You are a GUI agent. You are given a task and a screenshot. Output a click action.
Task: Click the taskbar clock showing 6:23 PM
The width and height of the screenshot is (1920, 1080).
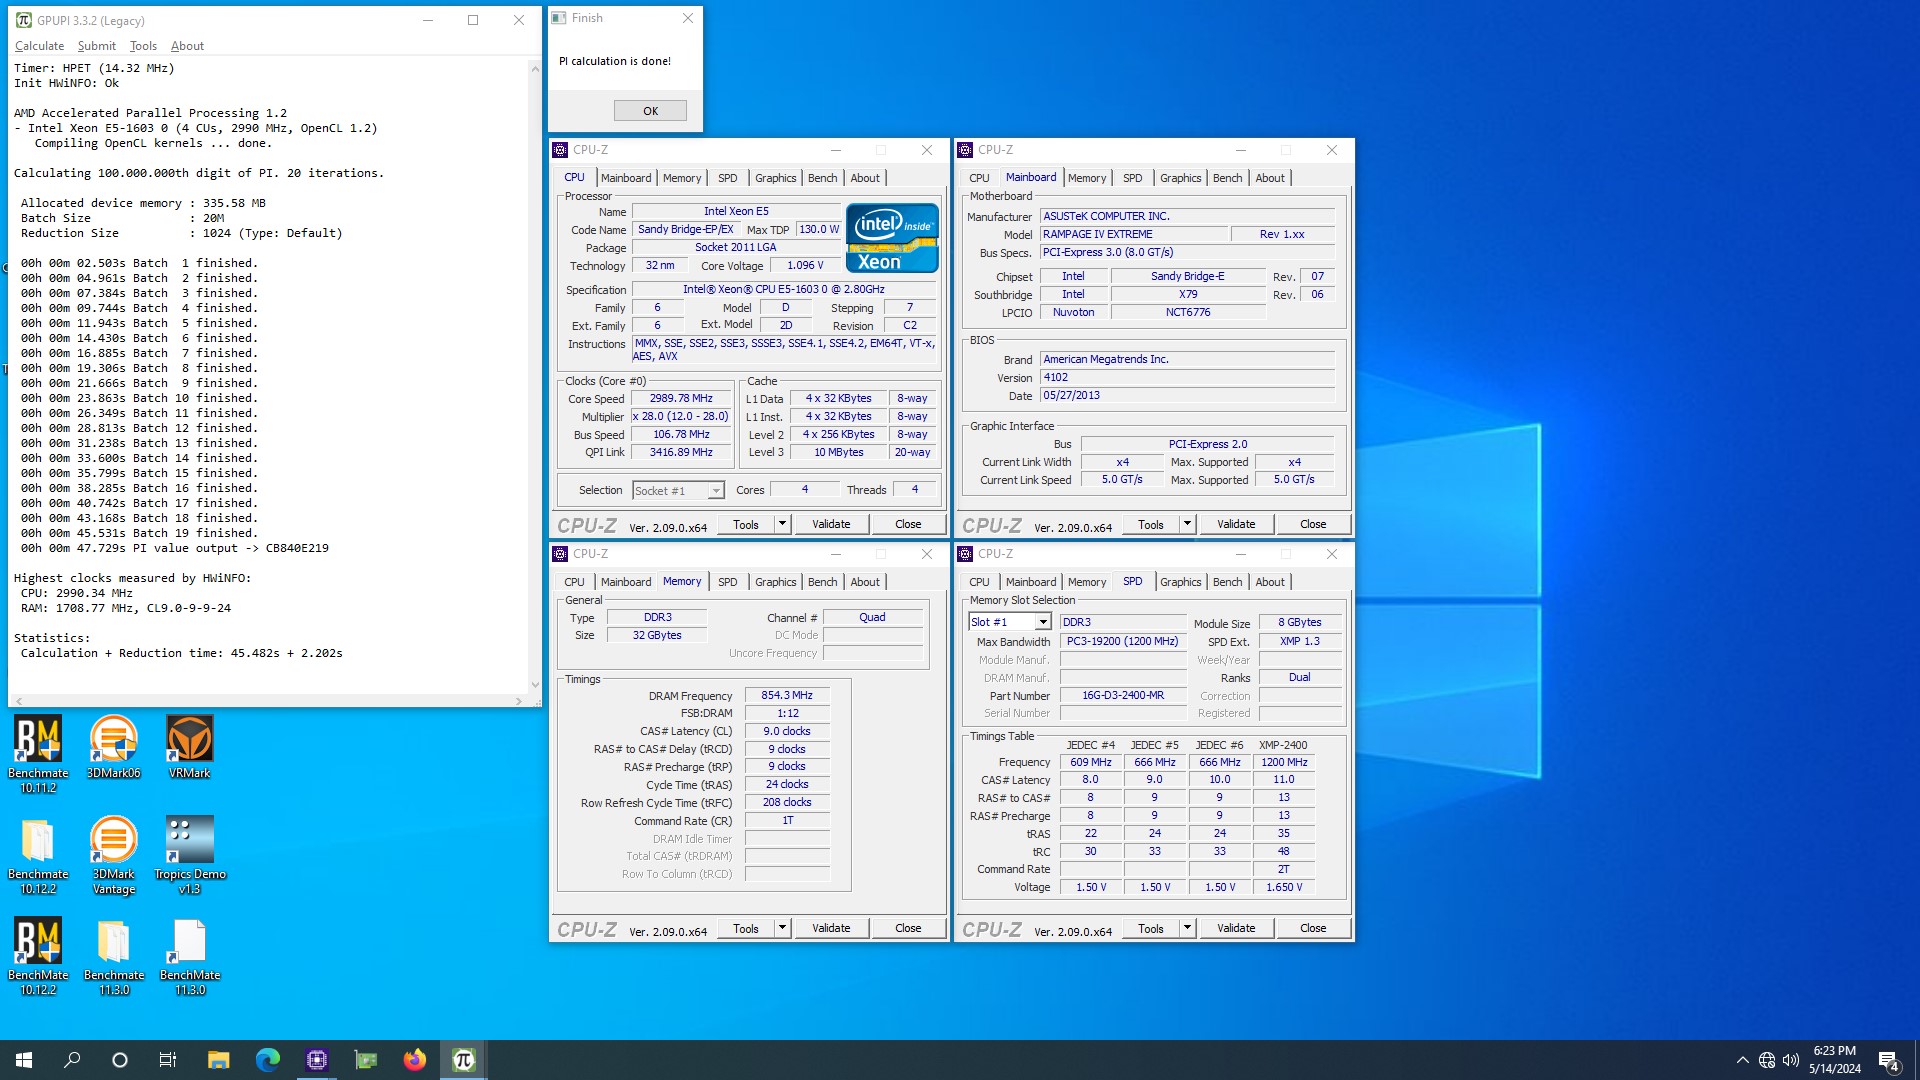click(1834, 1060)
